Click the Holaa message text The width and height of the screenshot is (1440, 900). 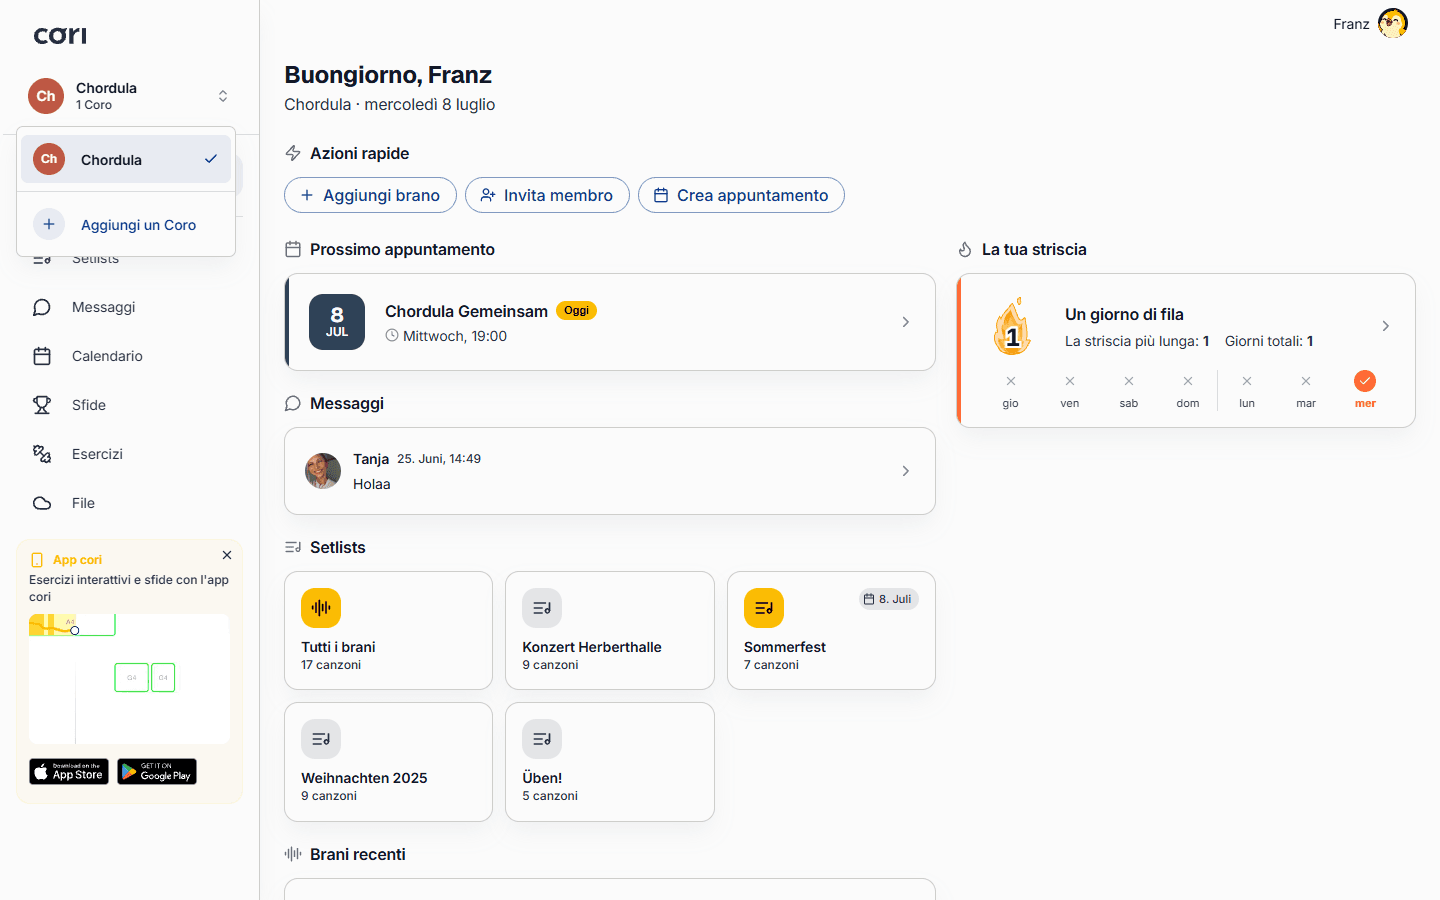click(372, 484)
